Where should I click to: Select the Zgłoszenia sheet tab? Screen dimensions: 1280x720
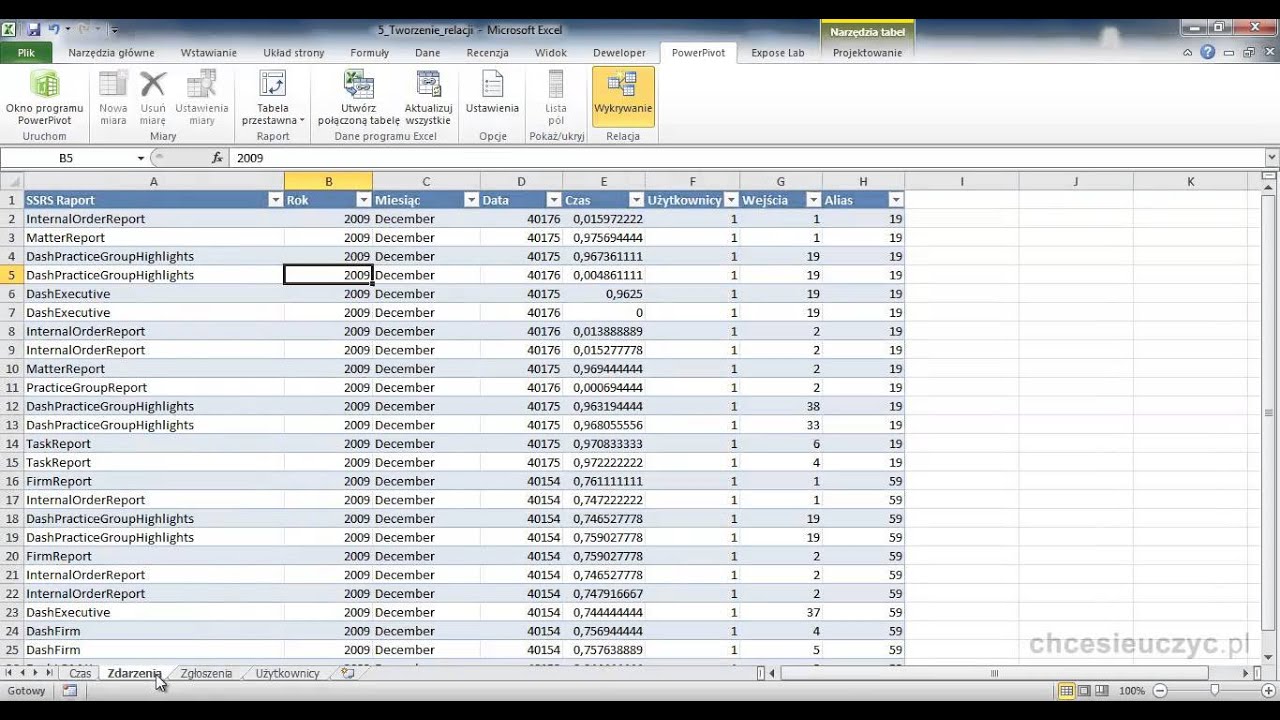206,673
